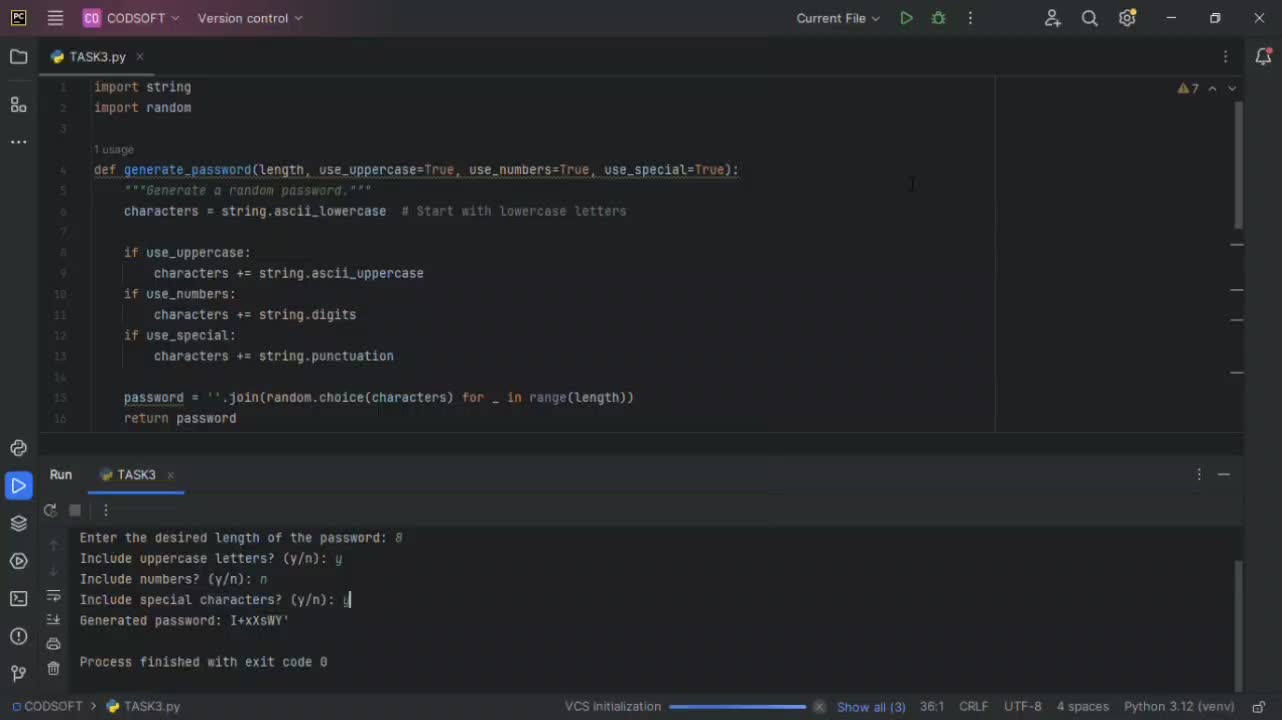
Task: Open the Python 3.12 (venv) interpreter selector
Action: point(1179,706)
